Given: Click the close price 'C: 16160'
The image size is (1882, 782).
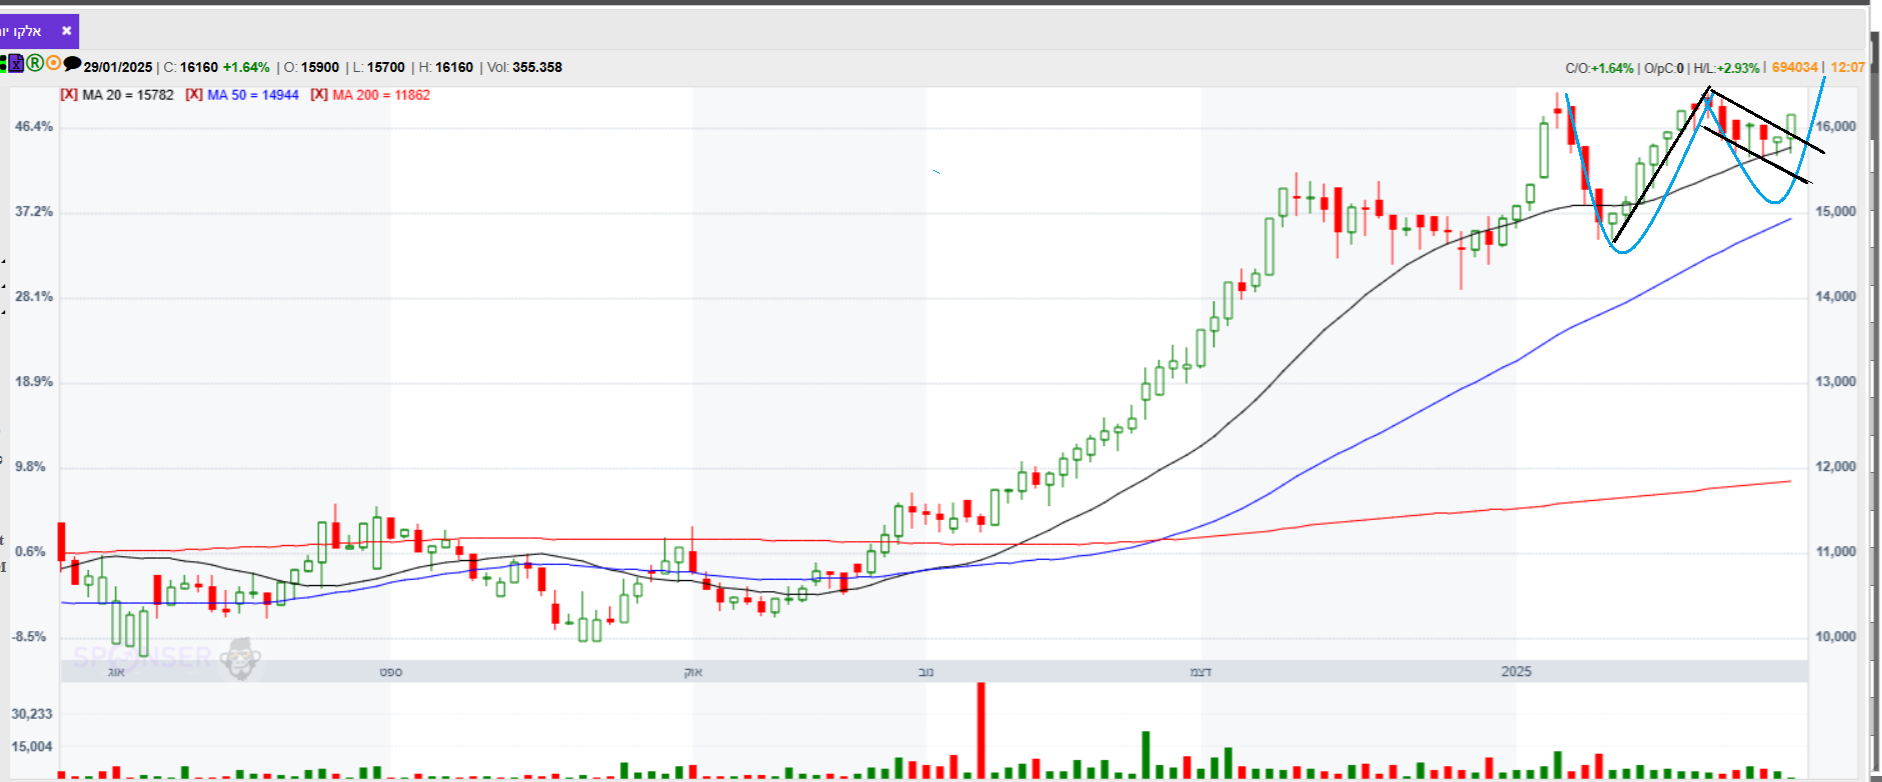Looking at the screenshot, I should tap(191, 67).
